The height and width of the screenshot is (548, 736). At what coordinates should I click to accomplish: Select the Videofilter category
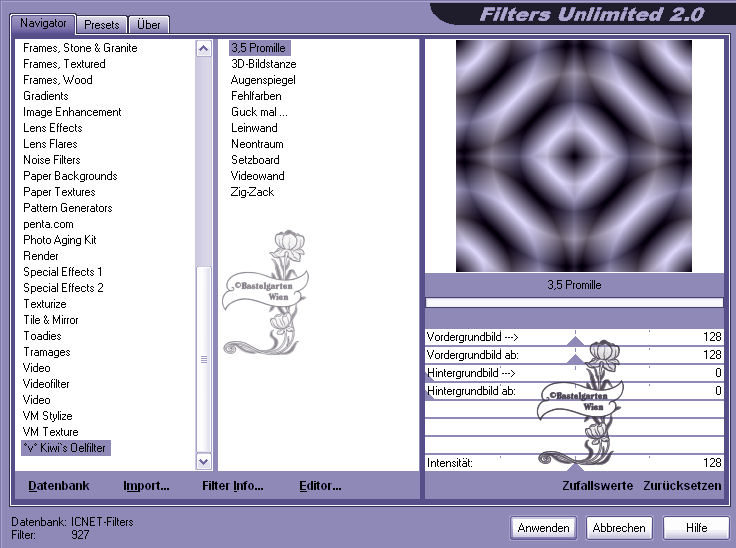pyautogui.click(x=46, y=384)
